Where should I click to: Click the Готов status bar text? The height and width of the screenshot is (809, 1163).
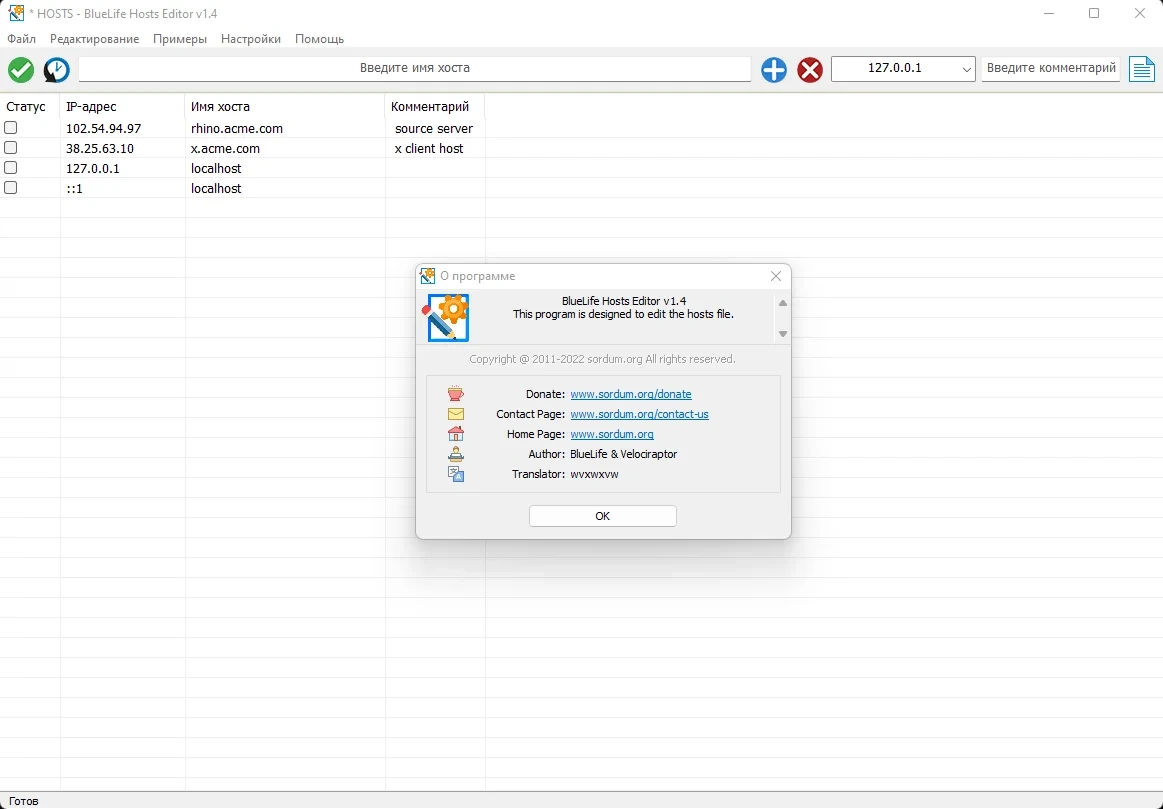pyautogui.click(x=24, y=801)
